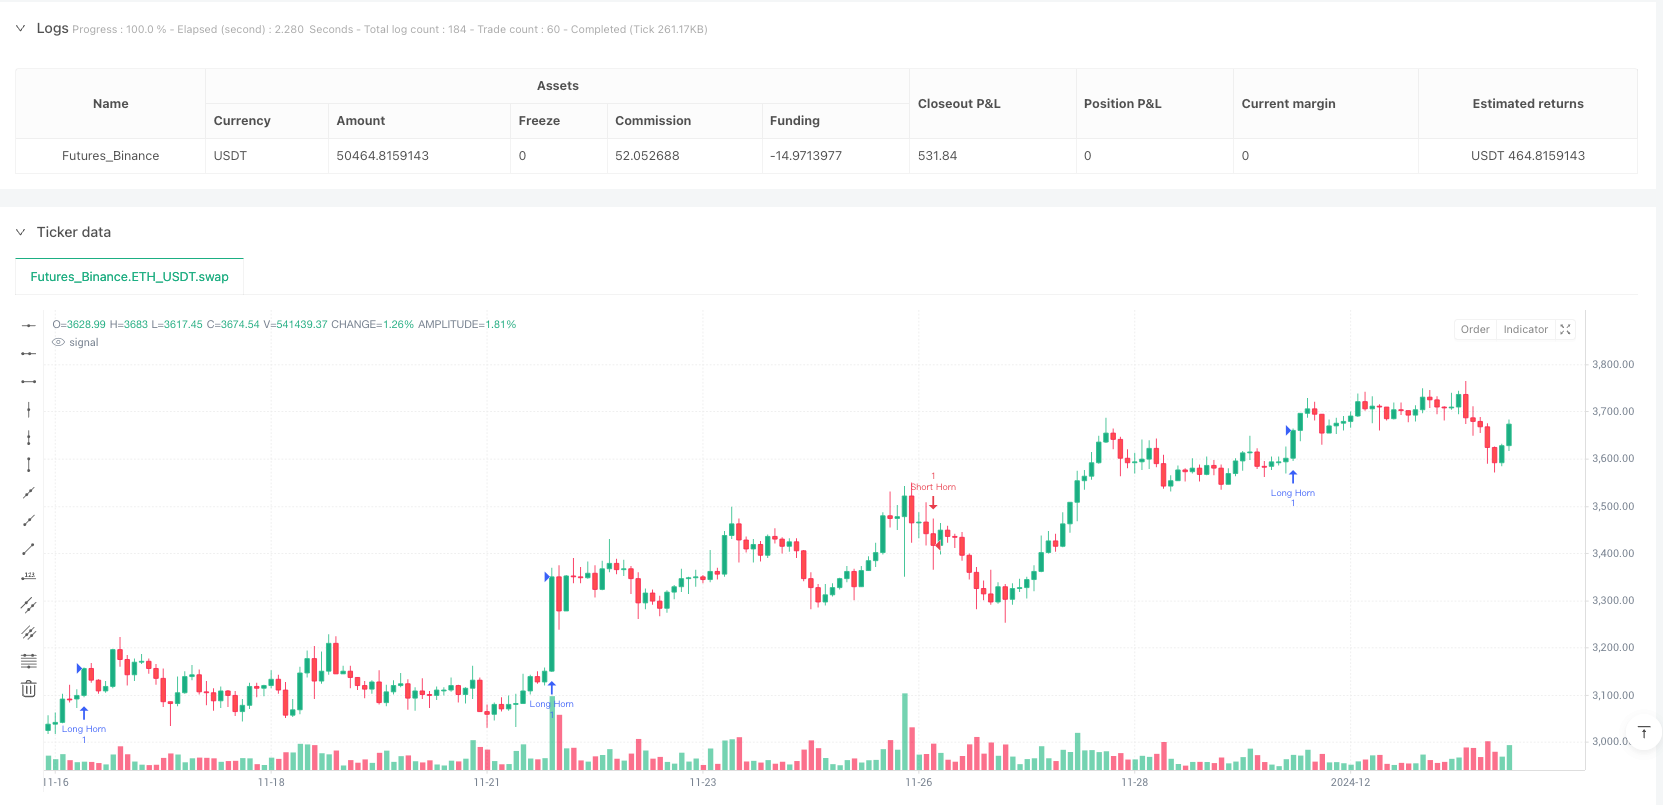Select the vertical straight line tool
Screen dimensions: 1663x805
coord(29,409)
